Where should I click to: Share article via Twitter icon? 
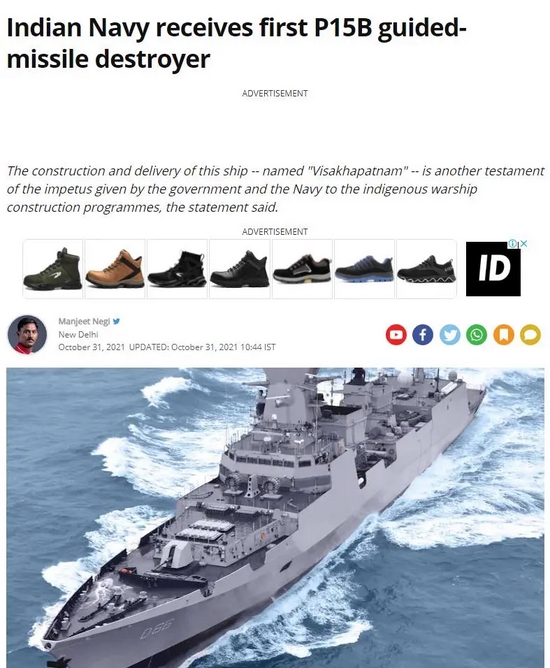[449, 334]
